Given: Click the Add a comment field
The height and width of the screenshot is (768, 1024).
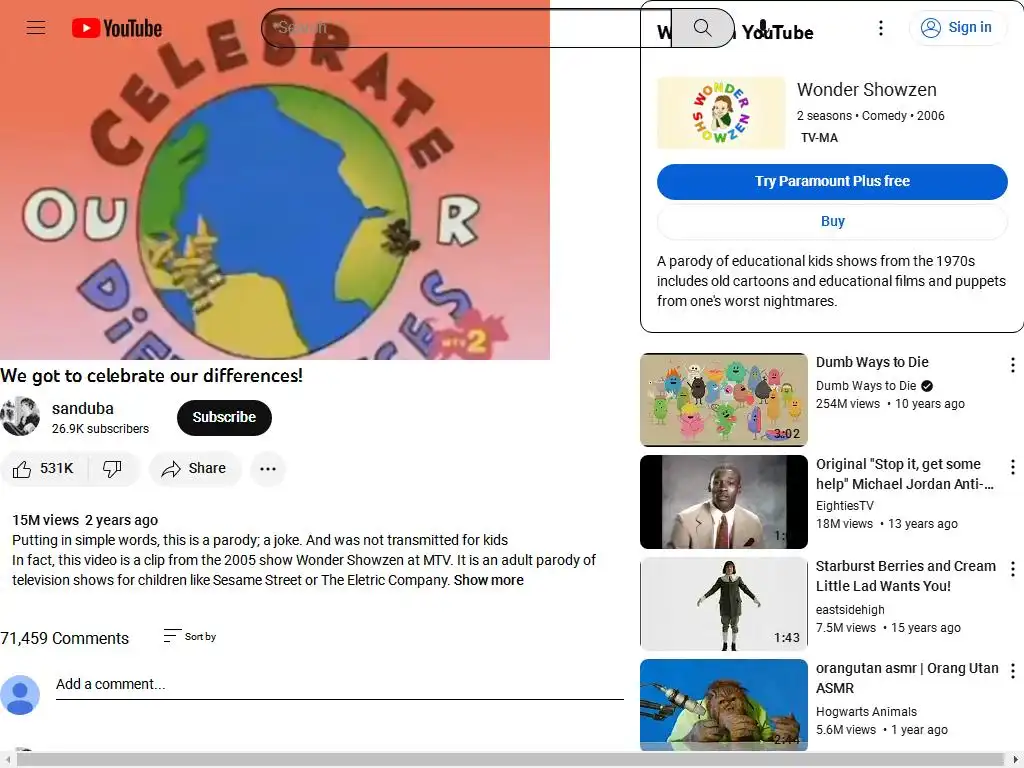Looking at the screenshot, I should (340, 684).
